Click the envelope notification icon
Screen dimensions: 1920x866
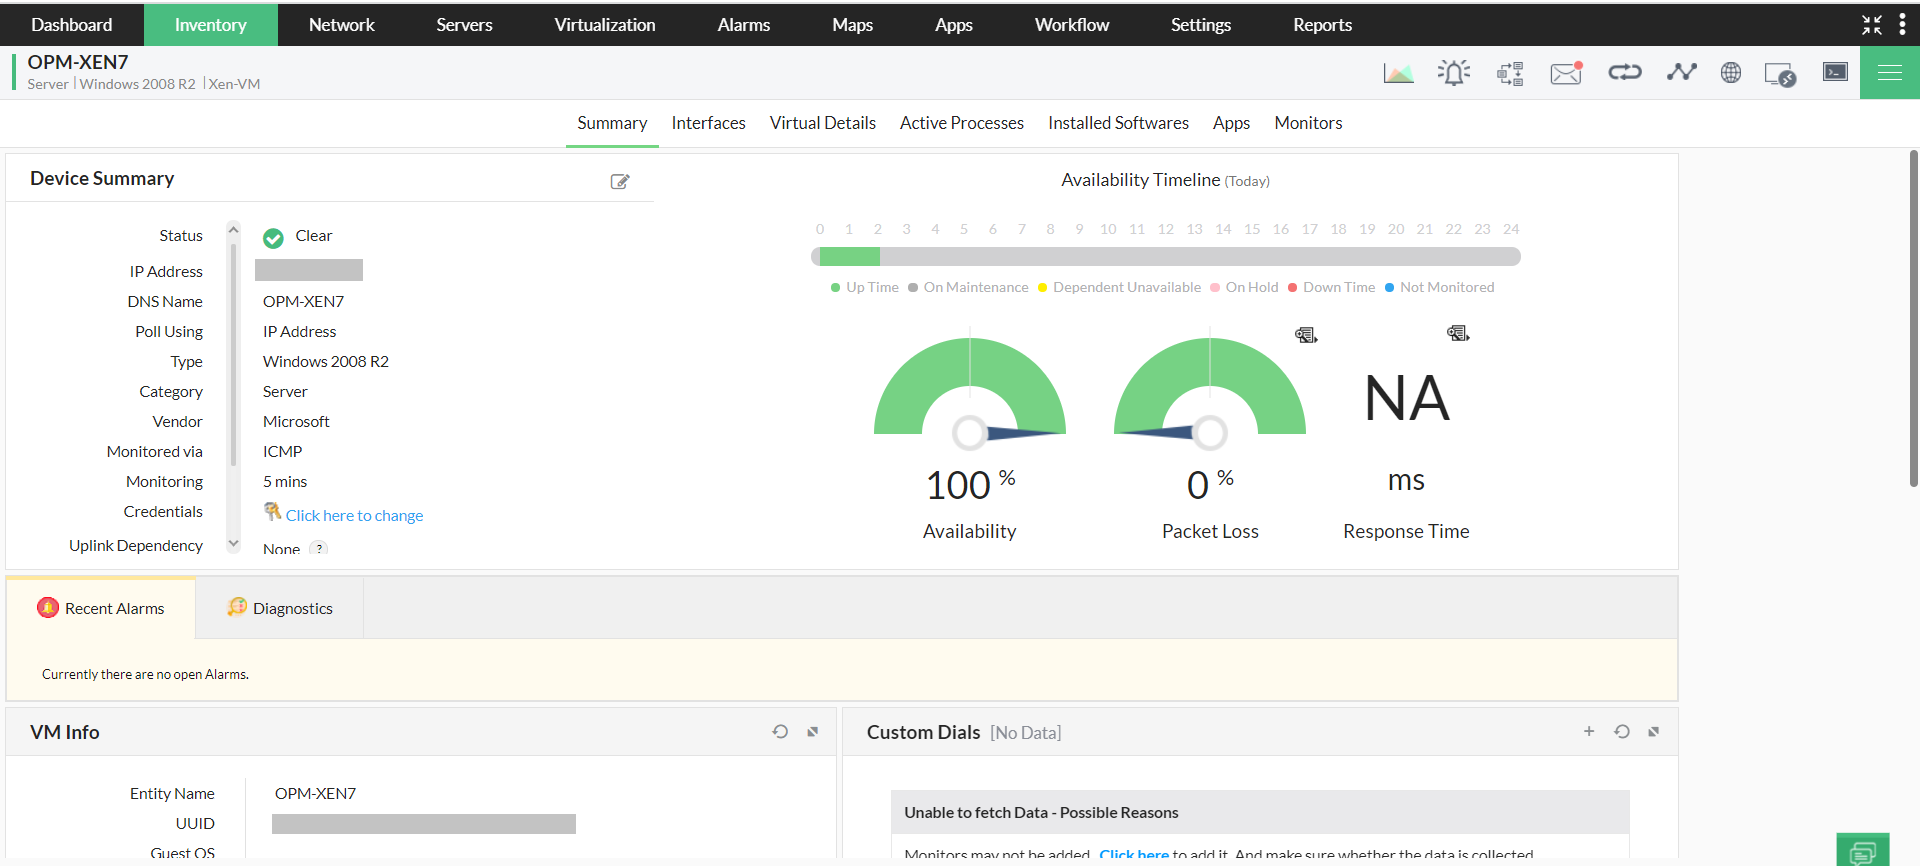point(1566,73)
